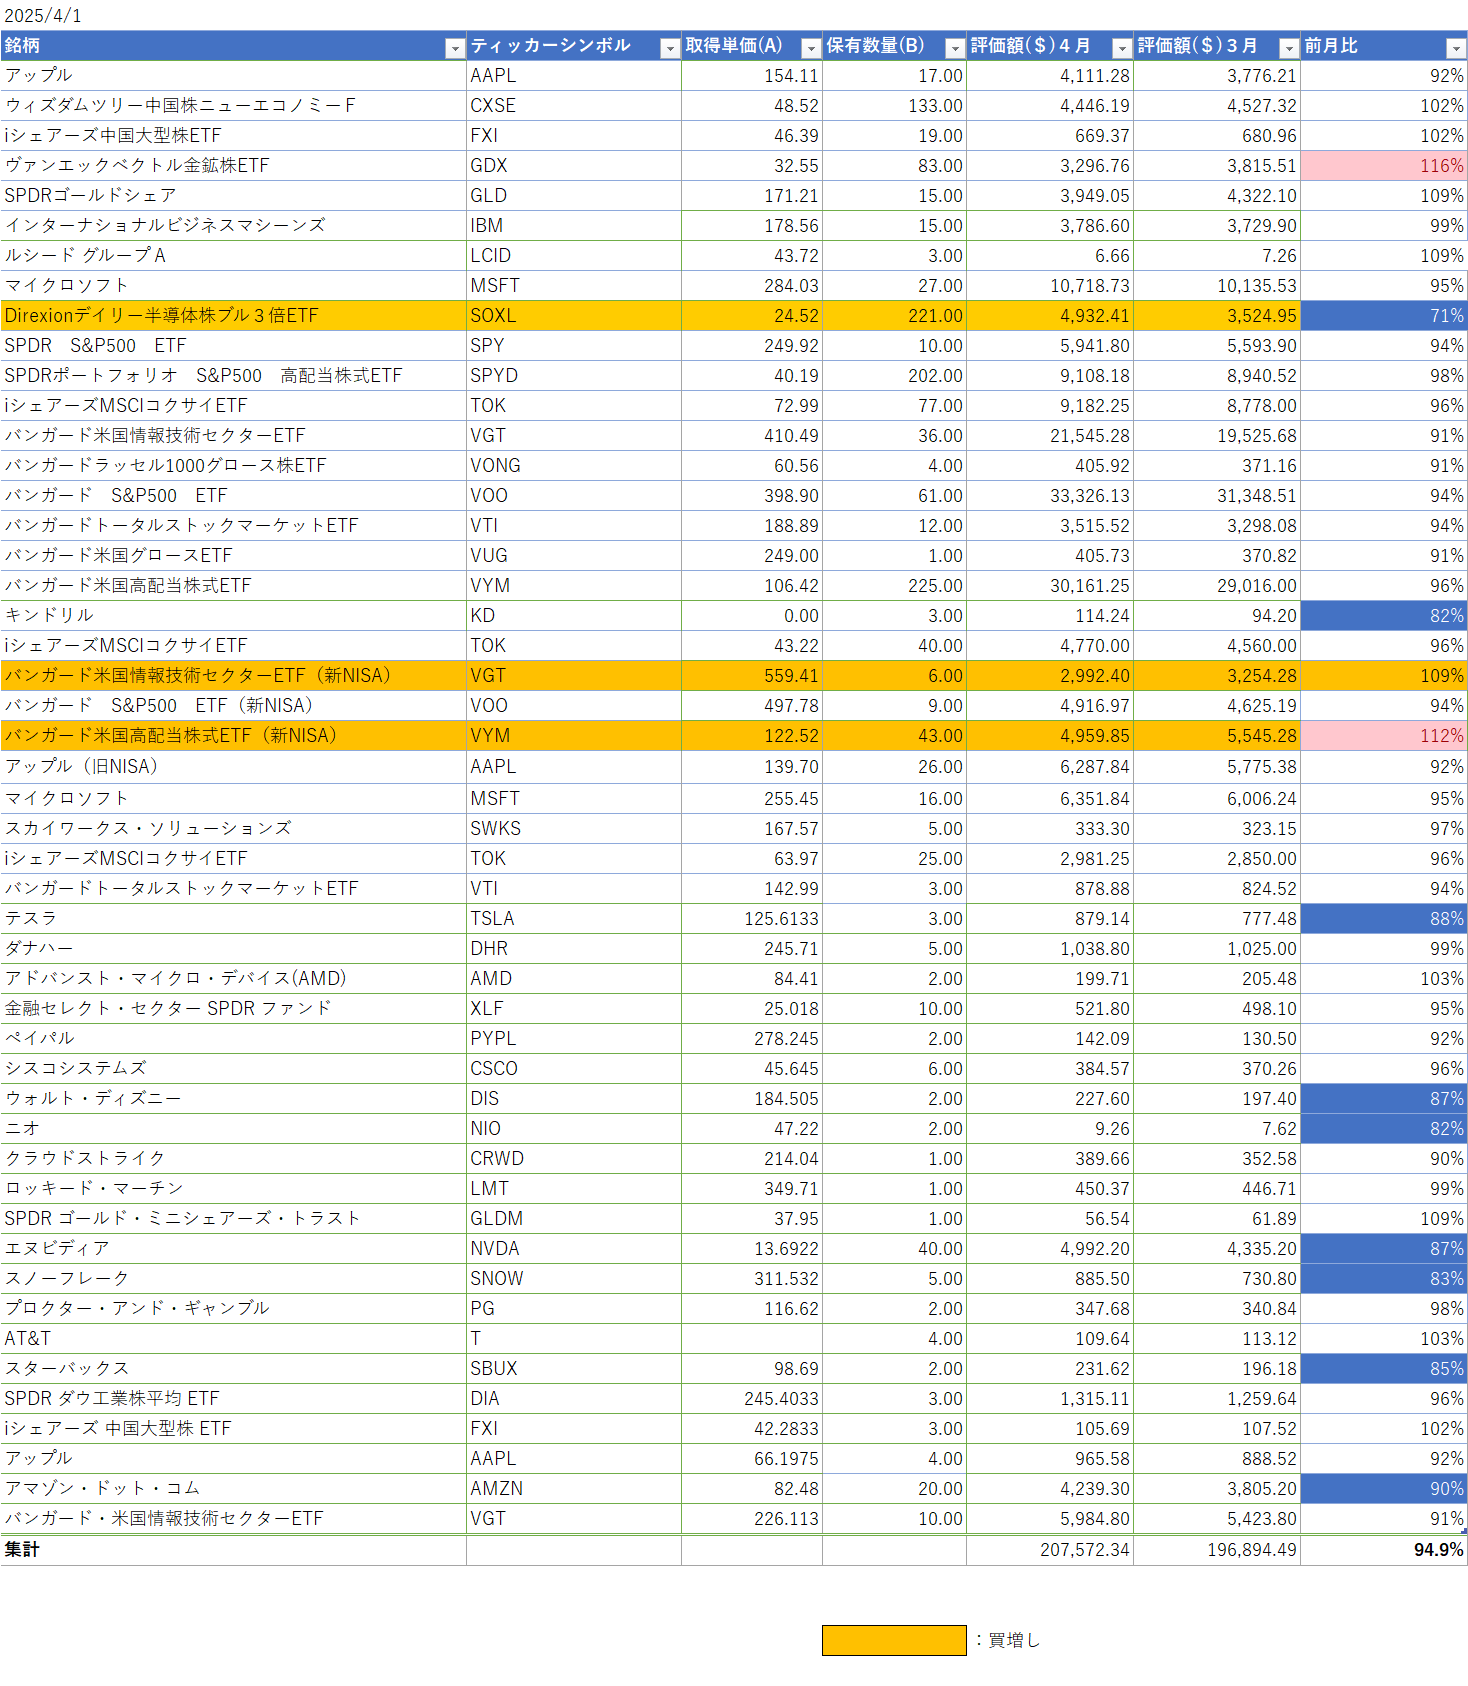The width and height of the screenshot is (1468, 1686).
Task: Select the SPDRゴールドシェア cell
Action: click(x=233, y=196)
